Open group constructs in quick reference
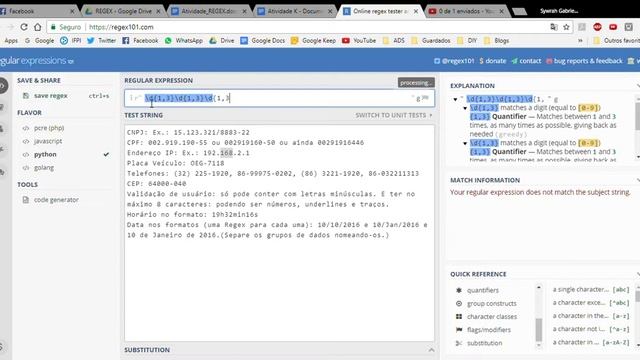 point(492,303)
